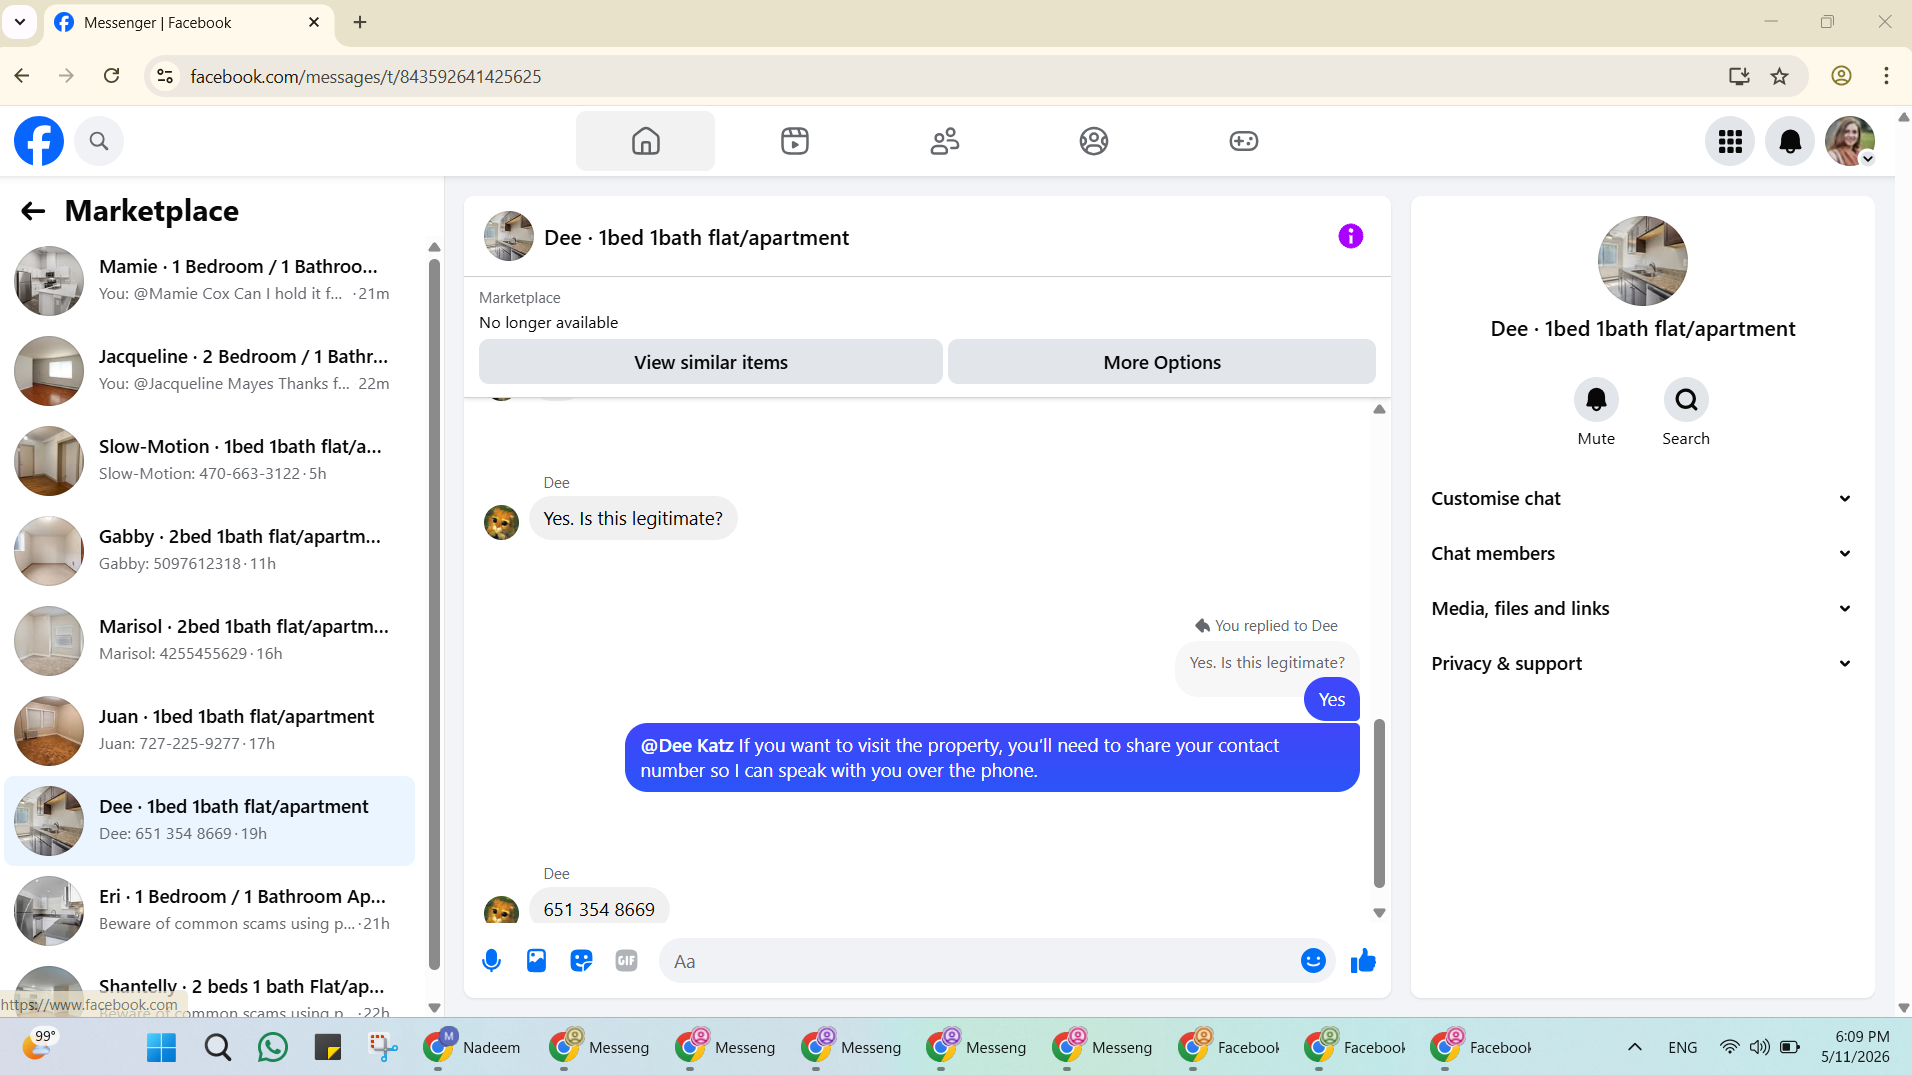Expand the Customise chat section
The width and height of the screenshot is (1912, 1075).
[1642, 498]
